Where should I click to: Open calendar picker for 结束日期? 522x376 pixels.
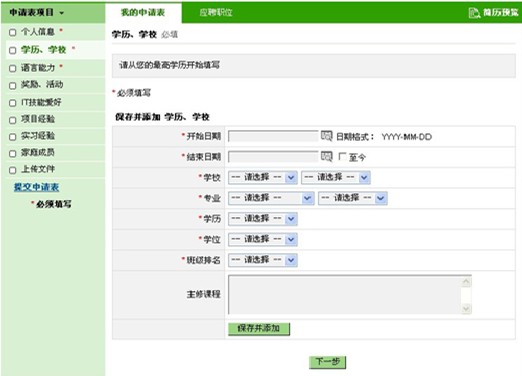click(326, 156)
